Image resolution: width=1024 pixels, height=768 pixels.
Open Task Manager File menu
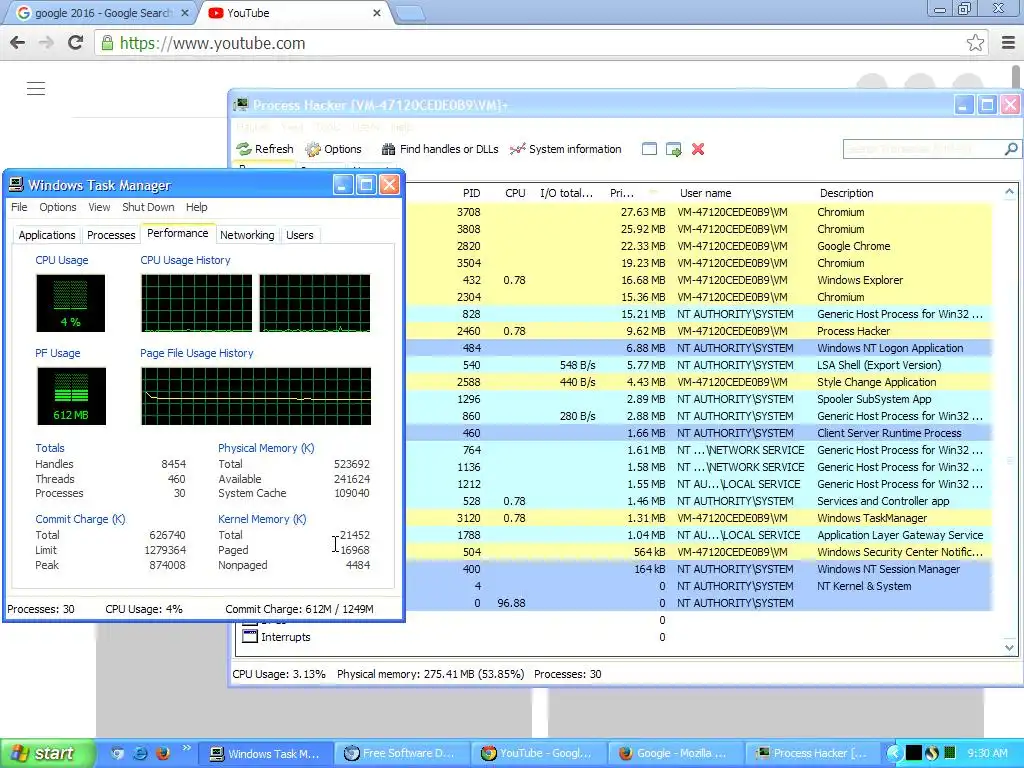(19, 207)
